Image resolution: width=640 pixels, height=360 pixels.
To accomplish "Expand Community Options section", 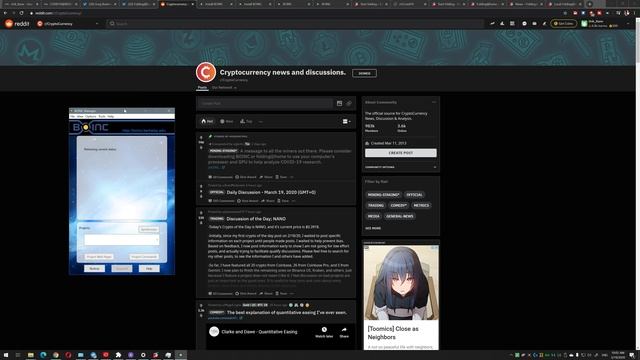I will click(400, 167).
